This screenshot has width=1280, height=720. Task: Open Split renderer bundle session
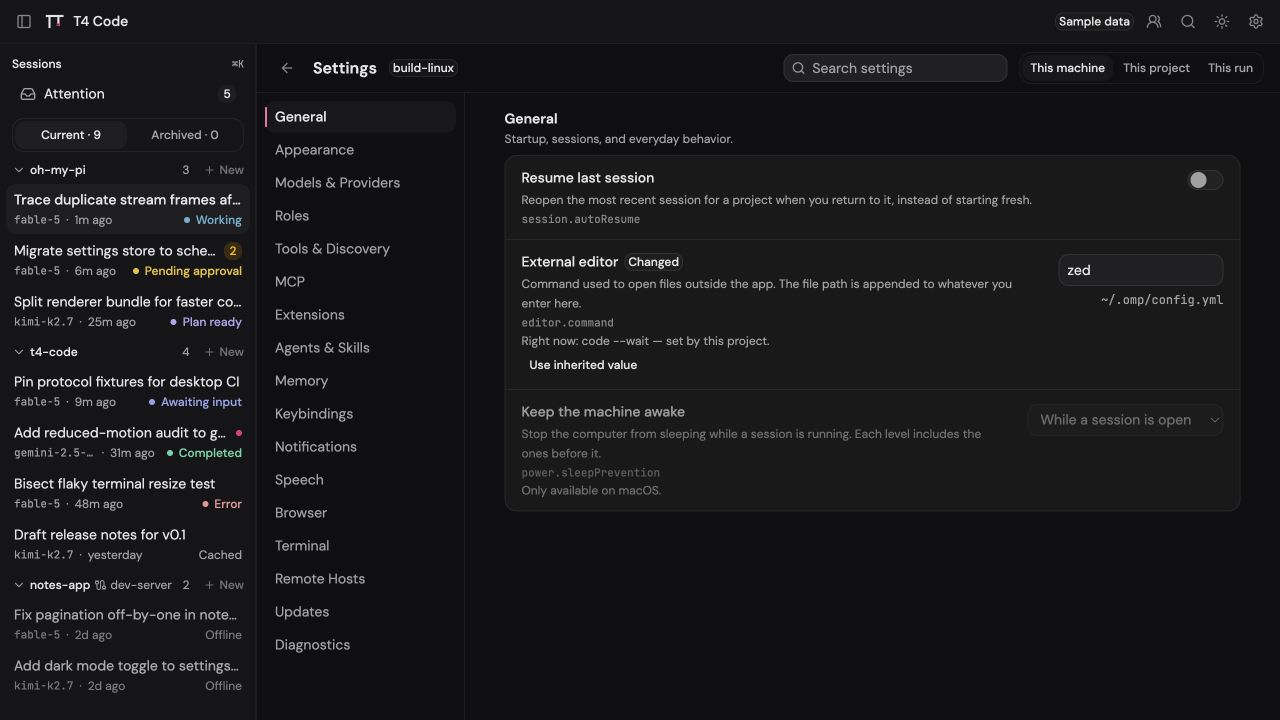click(128, 311)
